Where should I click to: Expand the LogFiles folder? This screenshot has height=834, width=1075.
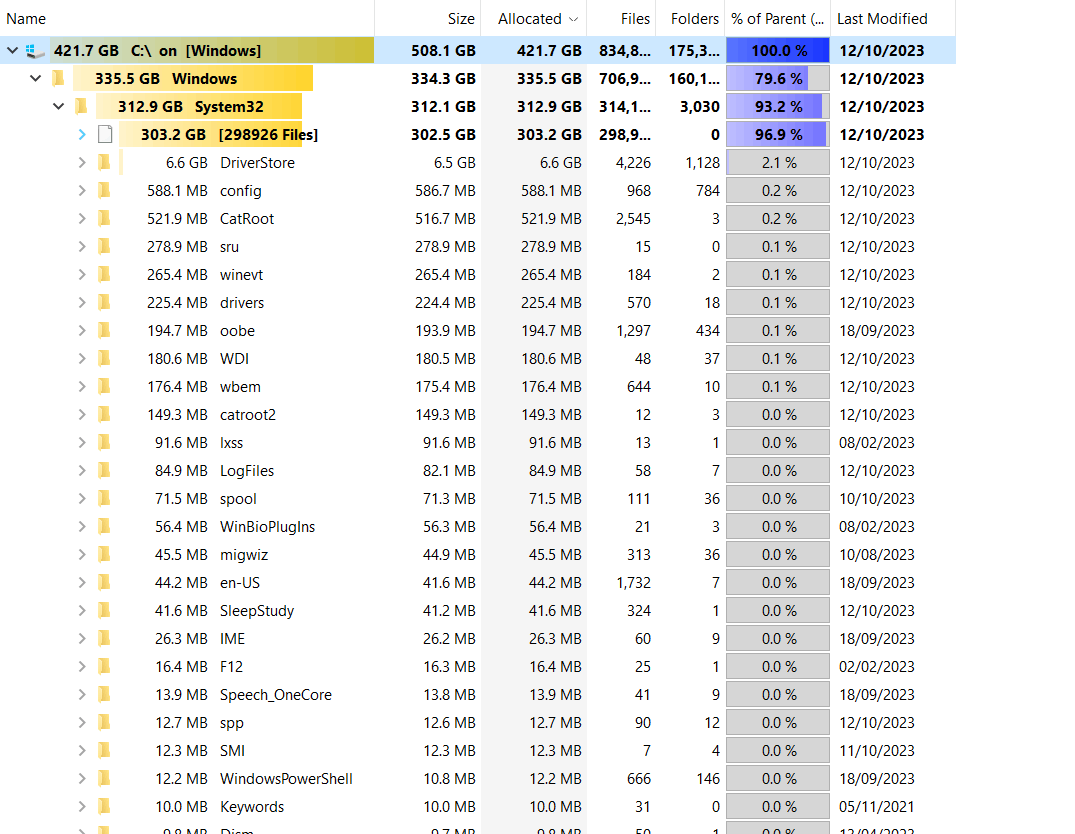tap(82, 470)
